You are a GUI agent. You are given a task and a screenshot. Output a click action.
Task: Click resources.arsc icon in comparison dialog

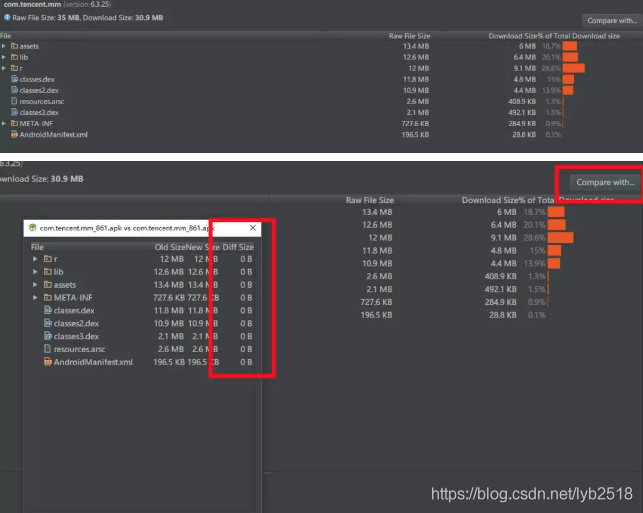[x=48, y=349]
